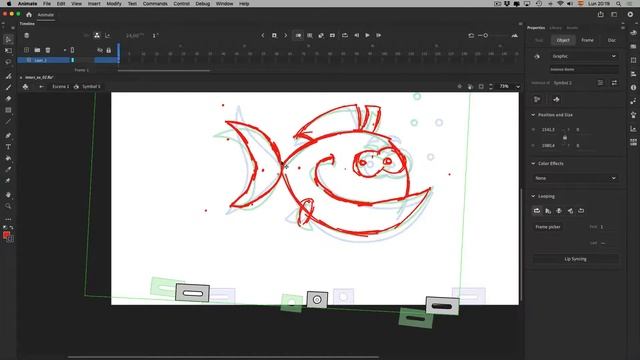Switch to the Doc properties tab
640x360 pixels.
(611, 40)
